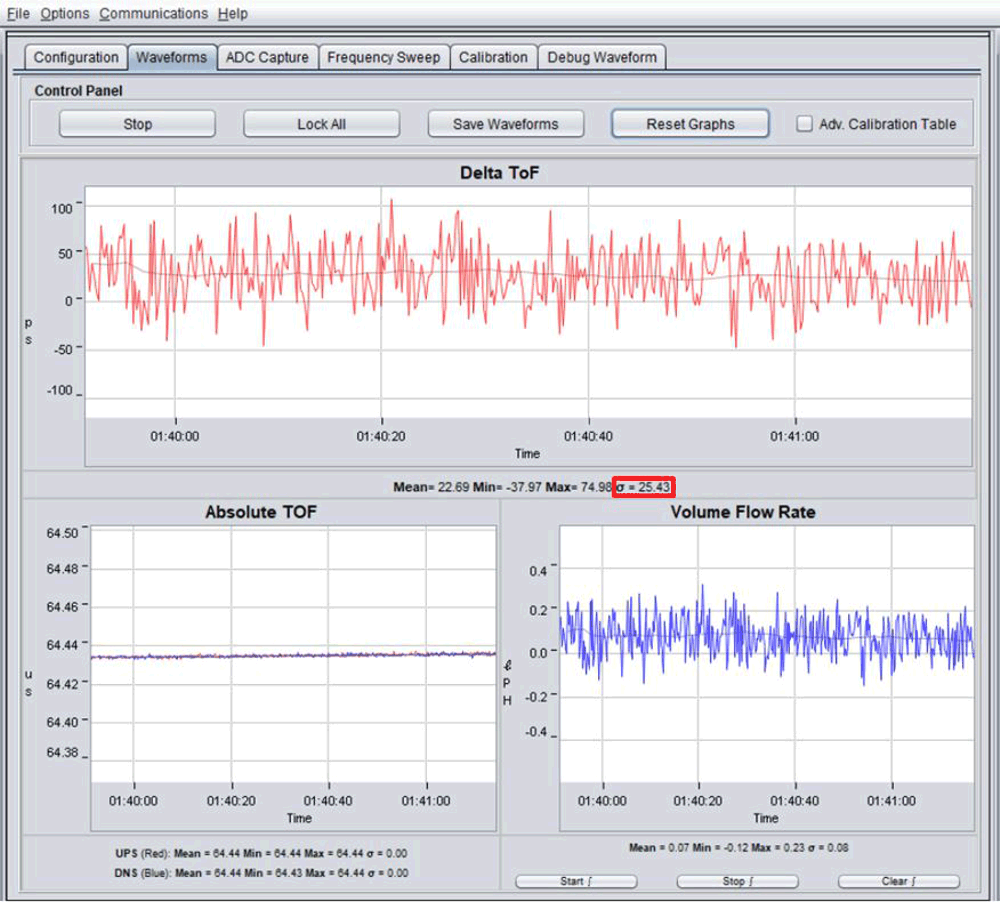Open the ADC Capture tab
The height and width of the screenshot is (902, 1000).
pyautogui.click(x=267, y=57)
